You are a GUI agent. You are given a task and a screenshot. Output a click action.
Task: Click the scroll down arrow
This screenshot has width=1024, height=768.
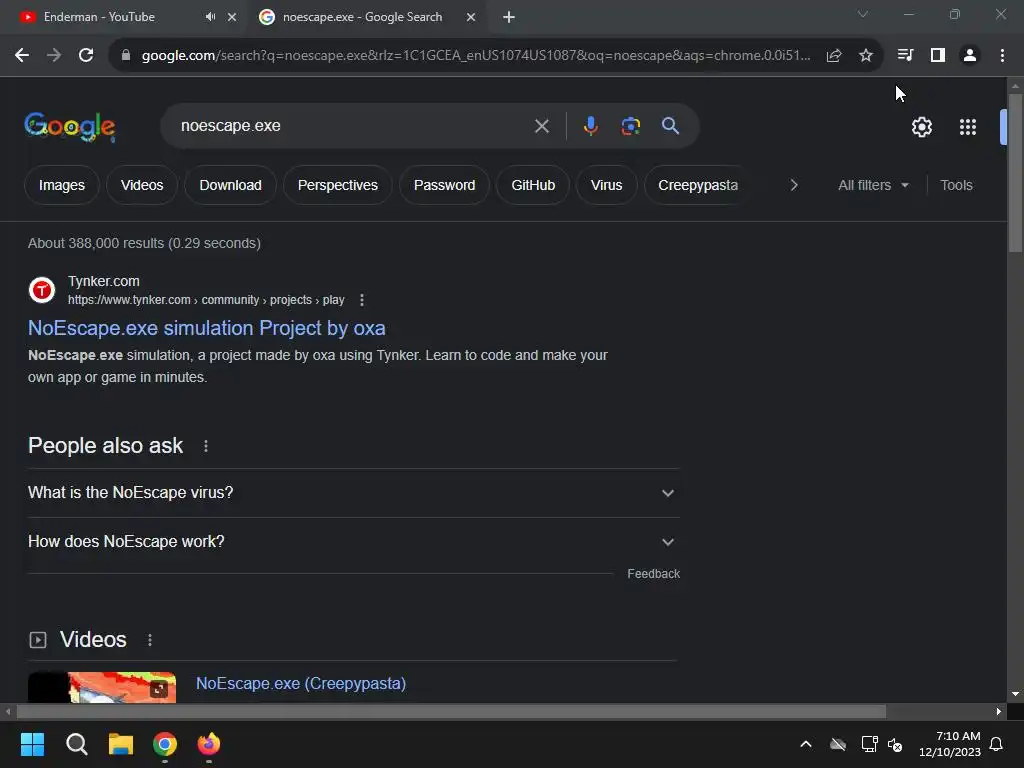click(x=1015, y=694)
